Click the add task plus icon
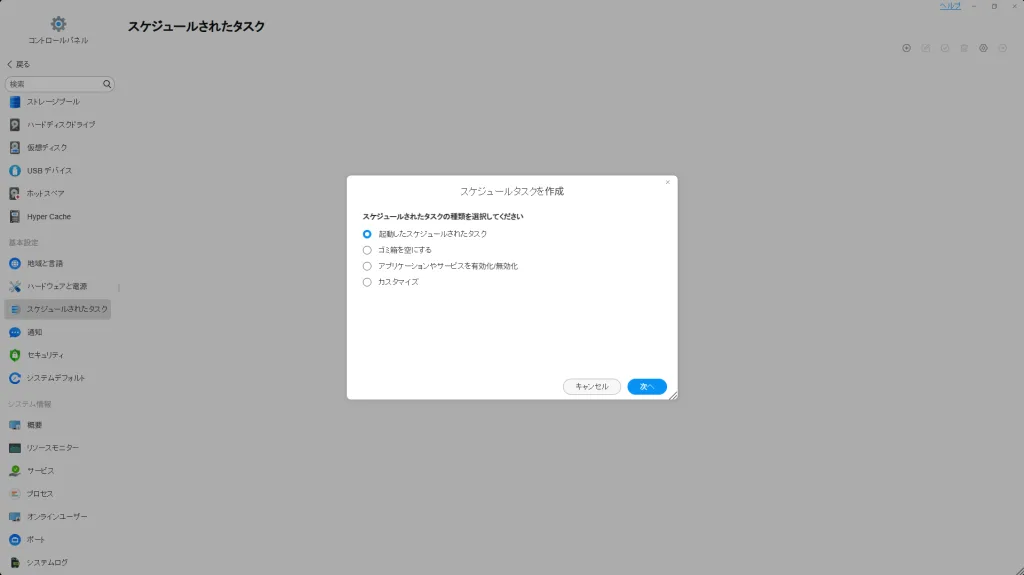Screen dimensions: 1024x575 pyautogui.click(x=906, y=48)
